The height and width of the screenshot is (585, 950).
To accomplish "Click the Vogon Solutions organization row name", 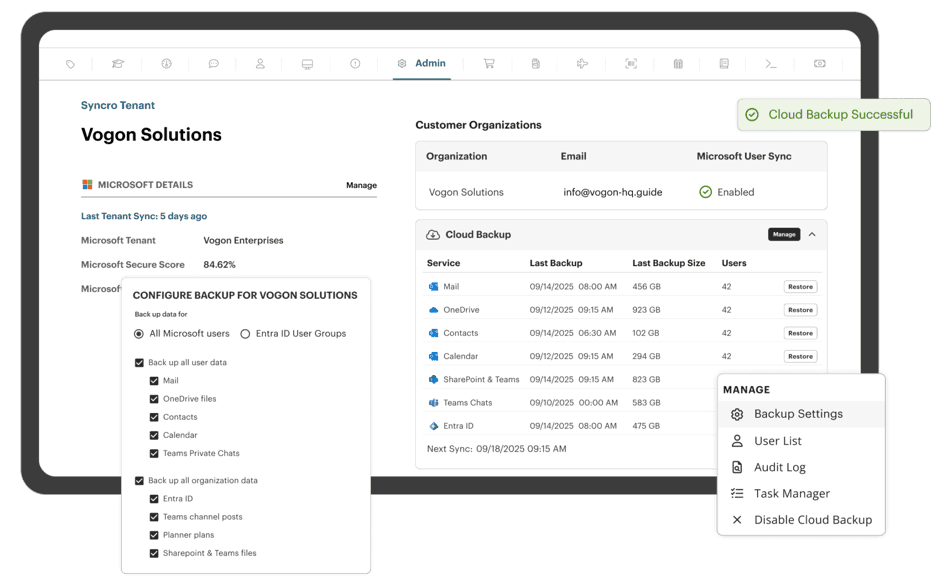I will click(x=466, y=192).
